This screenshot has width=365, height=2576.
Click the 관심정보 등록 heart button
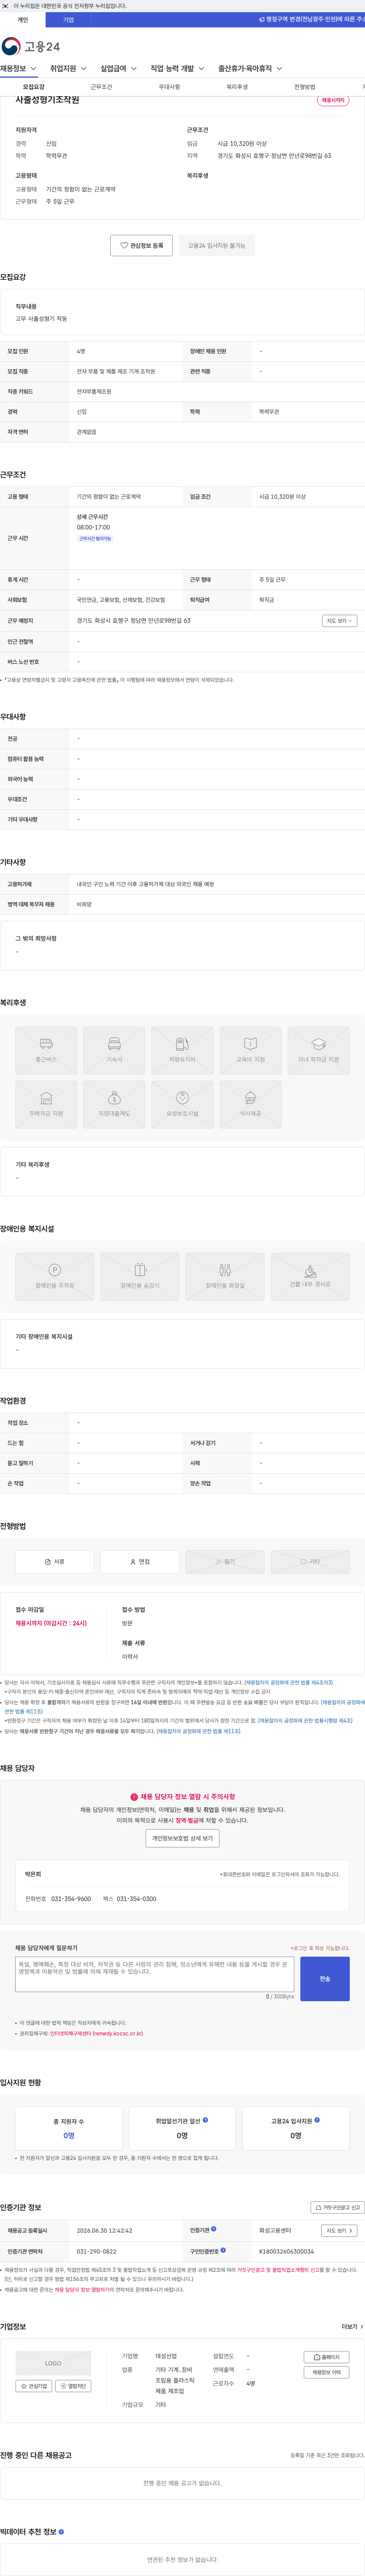click(142, 245)
